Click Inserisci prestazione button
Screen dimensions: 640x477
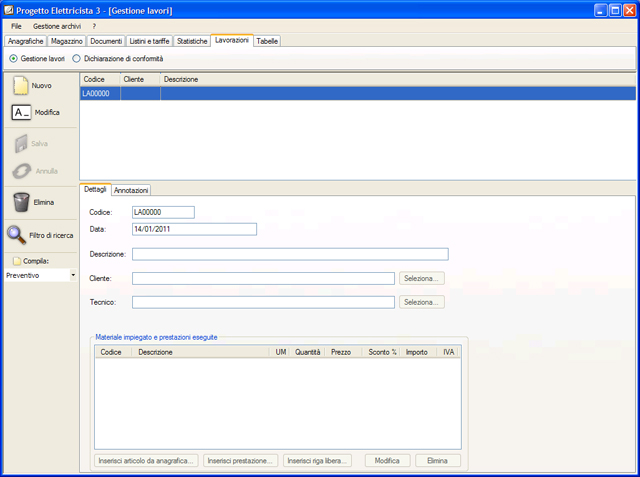tap(240, 461)
